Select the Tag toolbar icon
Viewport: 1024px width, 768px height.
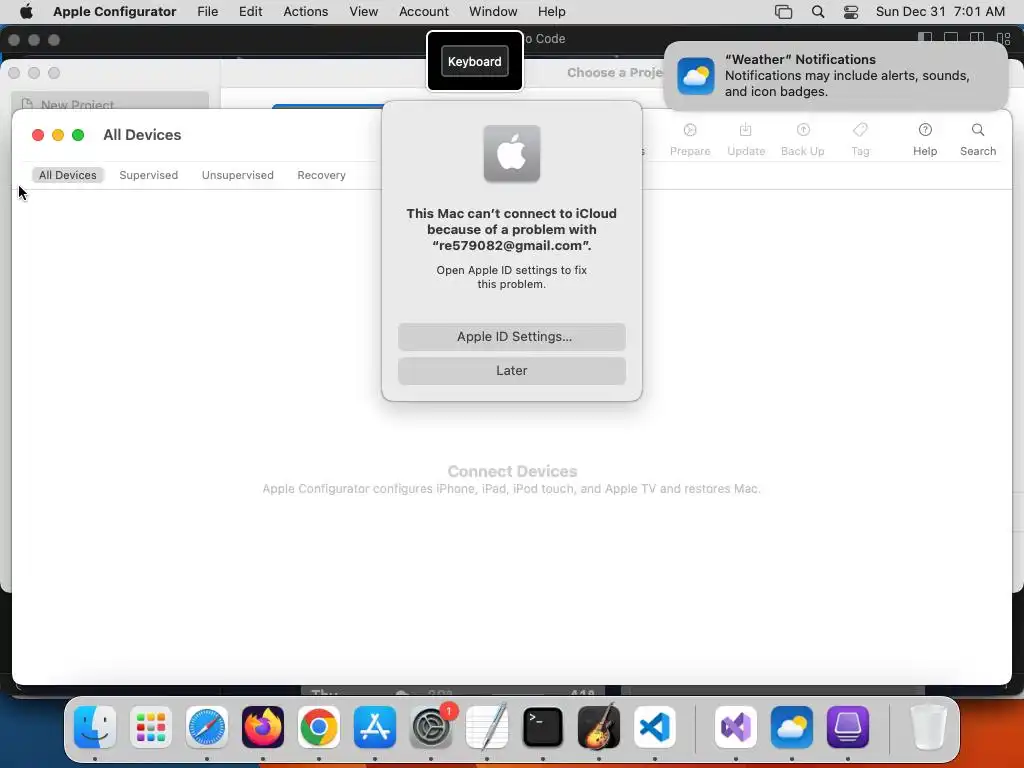[860, 140]
